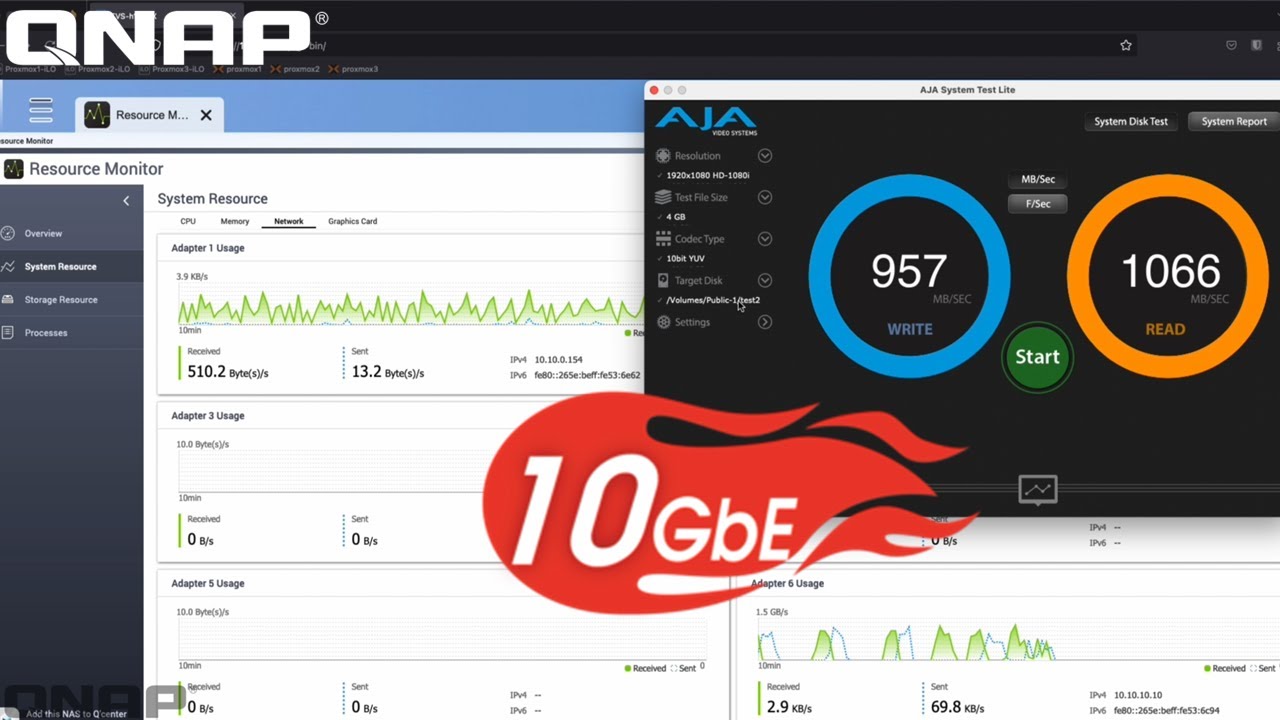Screen dimensions: 1280x720
Task: Click the Adapter 1 Usage heading
Action: coord(208,248)
